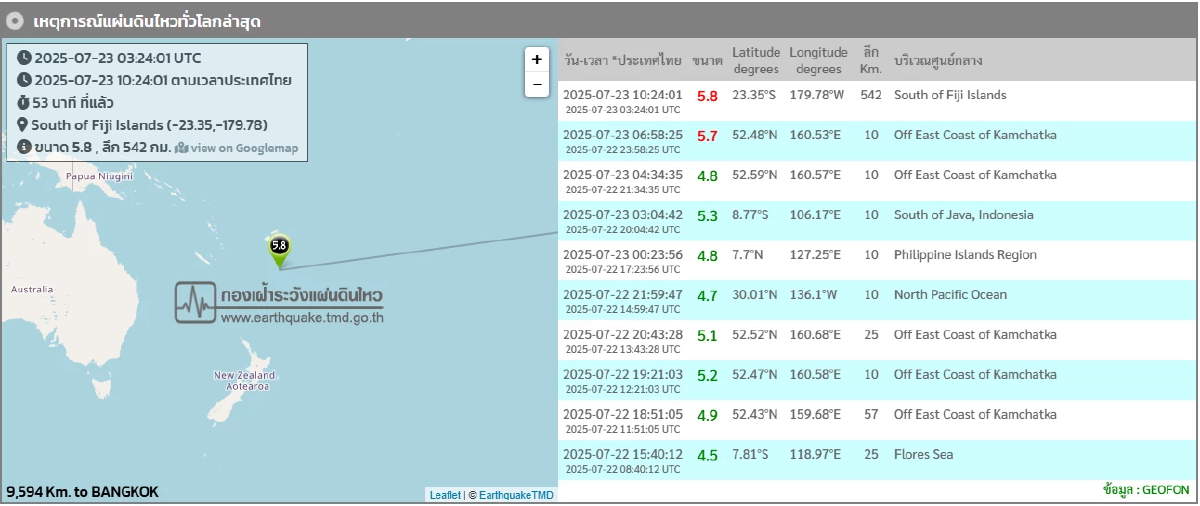Viewport: 1200px width, 506px height.
Task: Select the North Pacific Ocean row
Action: click(876, 301)
